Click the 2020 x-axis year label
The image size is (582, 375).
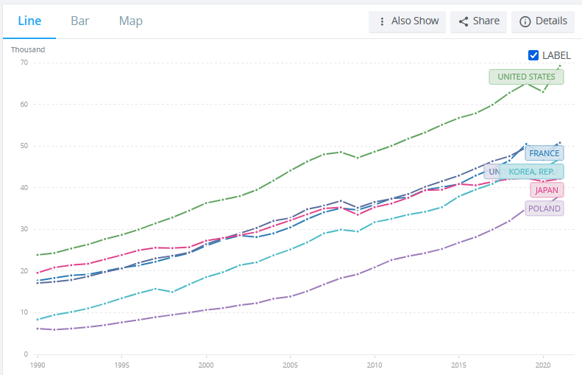coord(543,365)
